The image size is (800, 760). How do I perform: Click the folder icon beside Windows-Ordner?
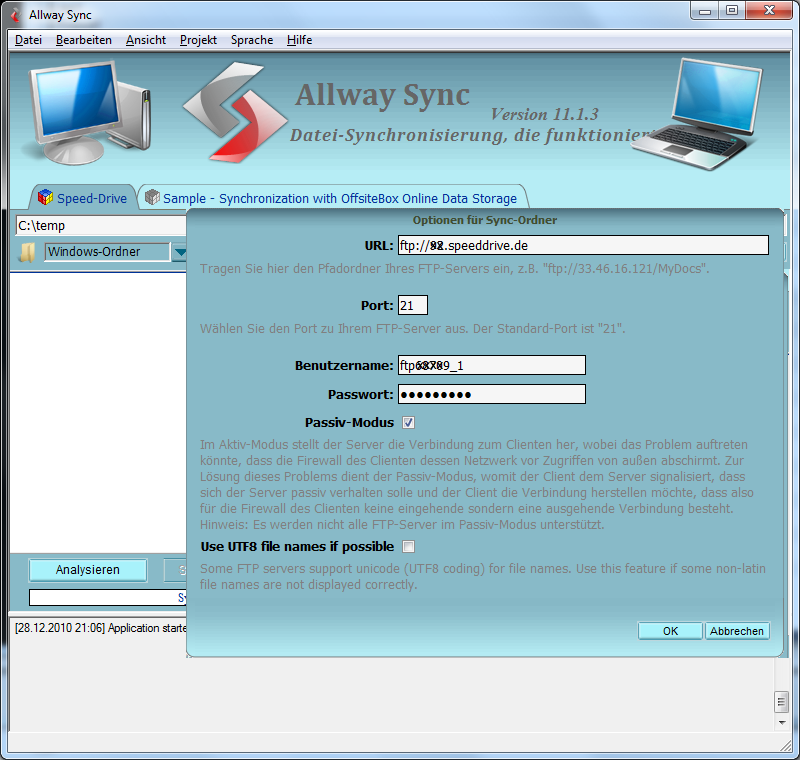click(x=27, y=252)
